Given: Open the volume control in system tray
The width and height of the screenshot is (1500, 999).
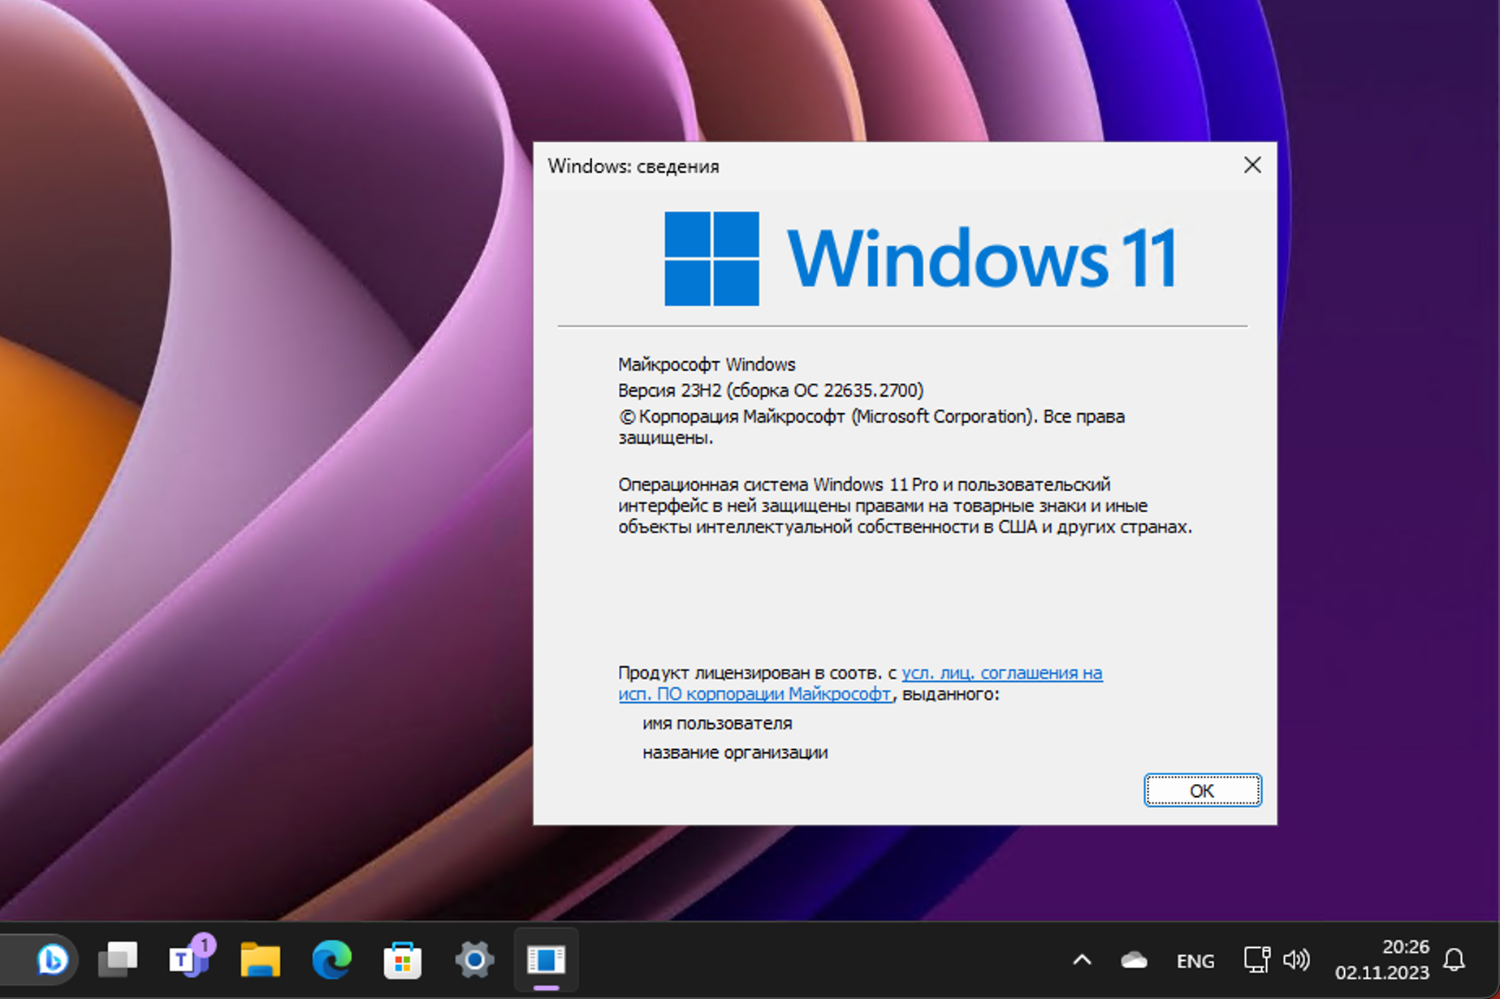Looking at the screenshot, I should [1297, 959].
